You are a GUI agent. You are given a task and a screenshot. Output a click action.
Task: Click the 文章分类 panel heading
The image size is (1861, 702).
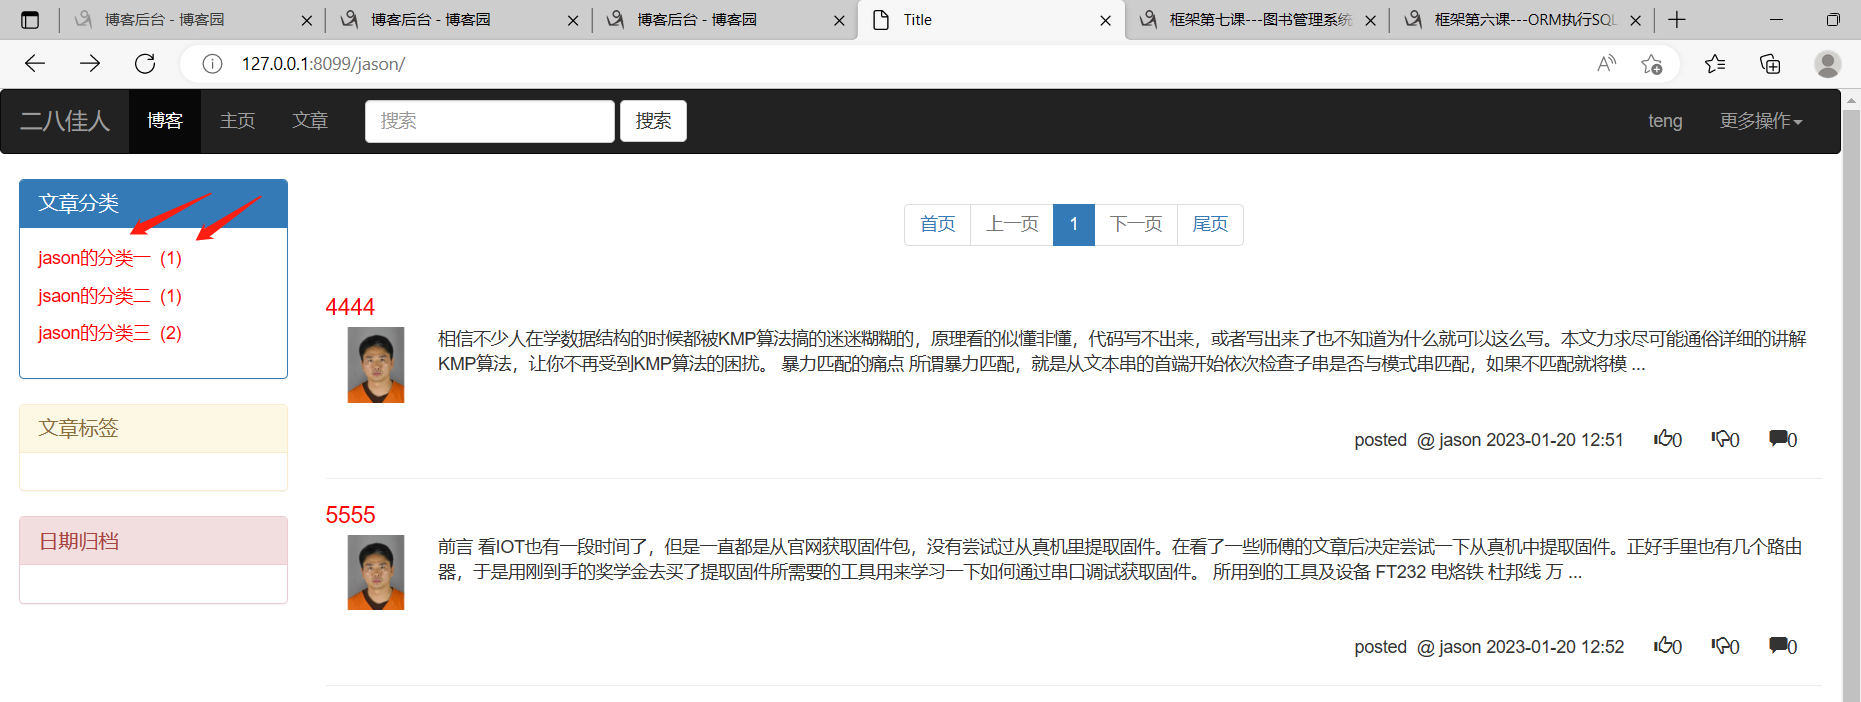pyautogui.click(x=153, y=204)
